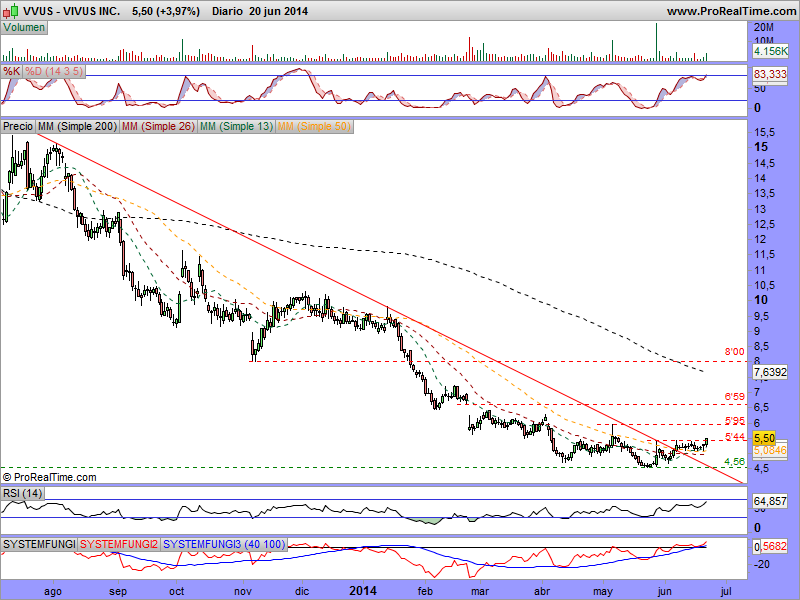Click the mar month marker on time axis
The height and width of the screenshot is (600, 800).
pos(480,591)
